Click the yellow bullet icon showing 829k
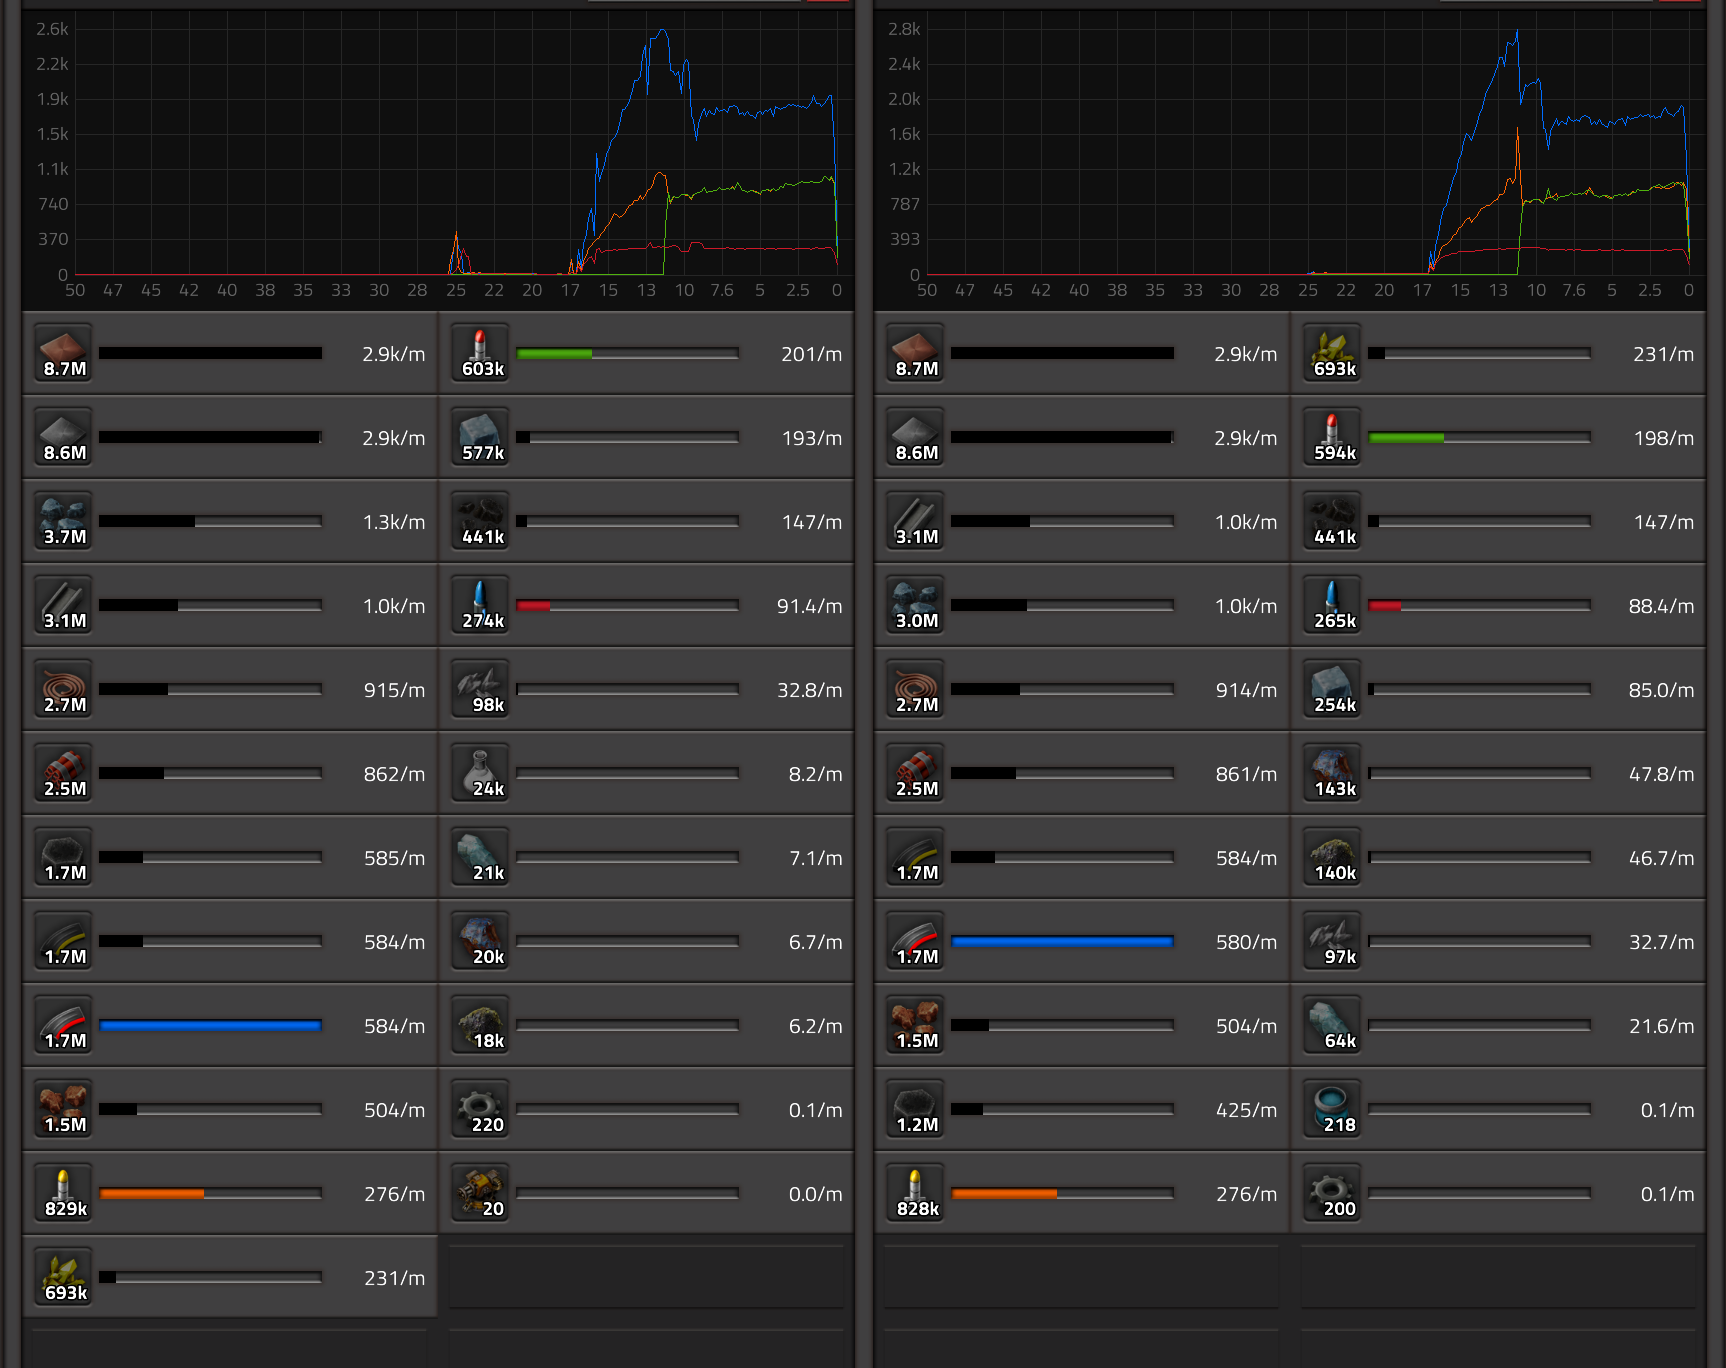This screenshot has height=1368, width=1726. tap(63, 1193)
